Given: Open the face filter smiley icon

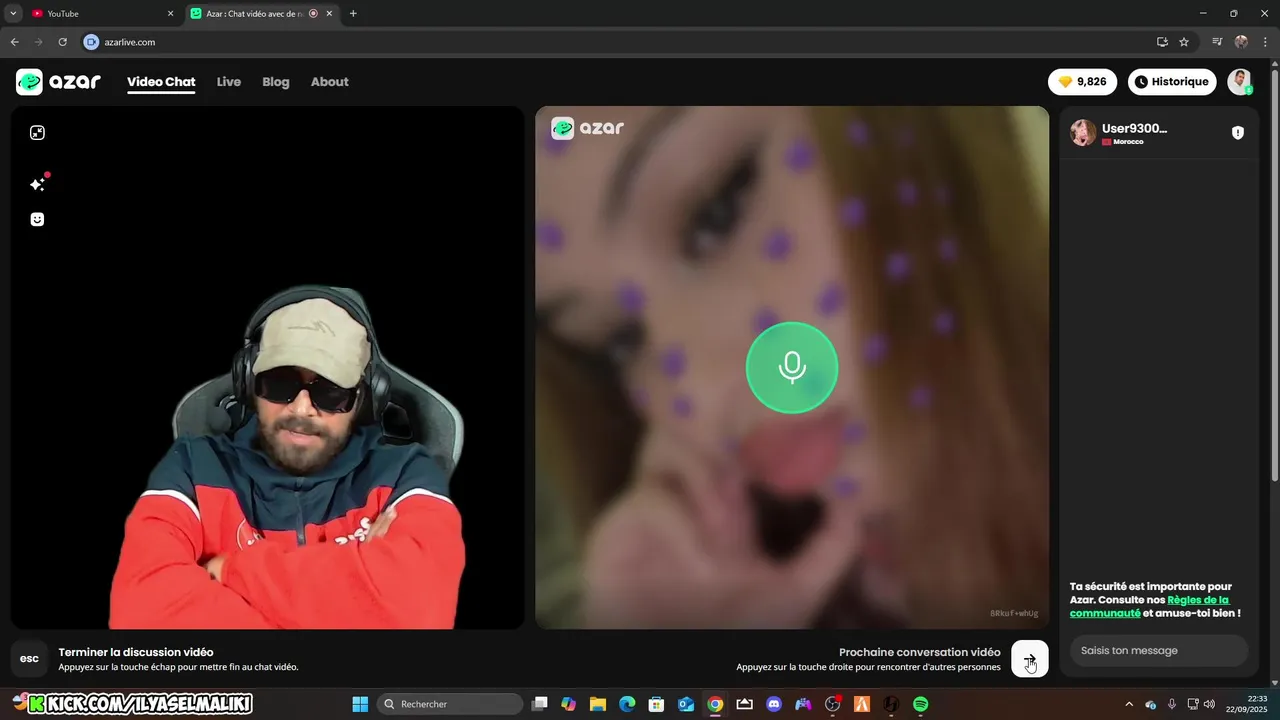Looking at the screenshot, I should click(x=37, y=219).
